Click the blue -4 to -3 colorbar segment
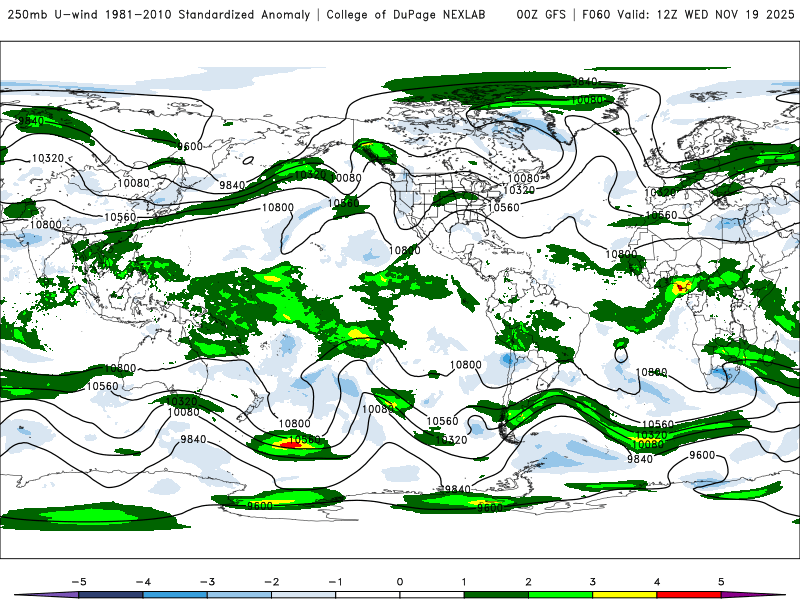This screenshot has width=800, height=600. (175, 595)
